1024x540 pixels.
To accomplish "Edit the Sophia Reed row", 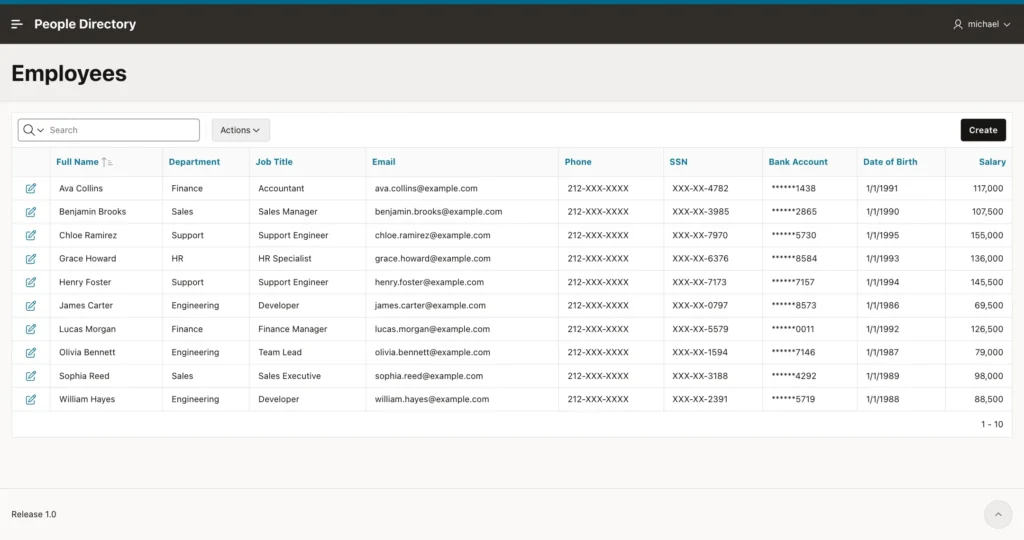I will point(31,376).
